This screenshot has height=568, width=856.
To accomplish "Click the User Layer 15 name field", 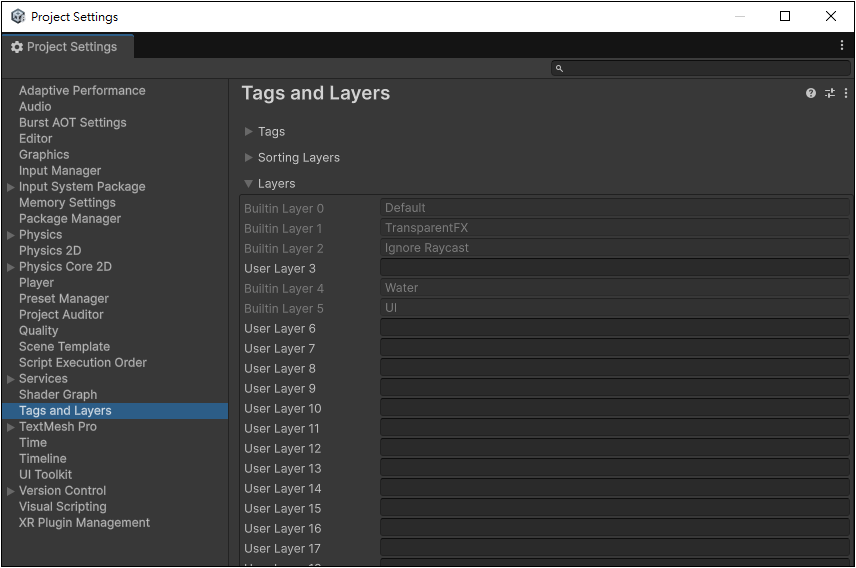I will click(615, 508).
